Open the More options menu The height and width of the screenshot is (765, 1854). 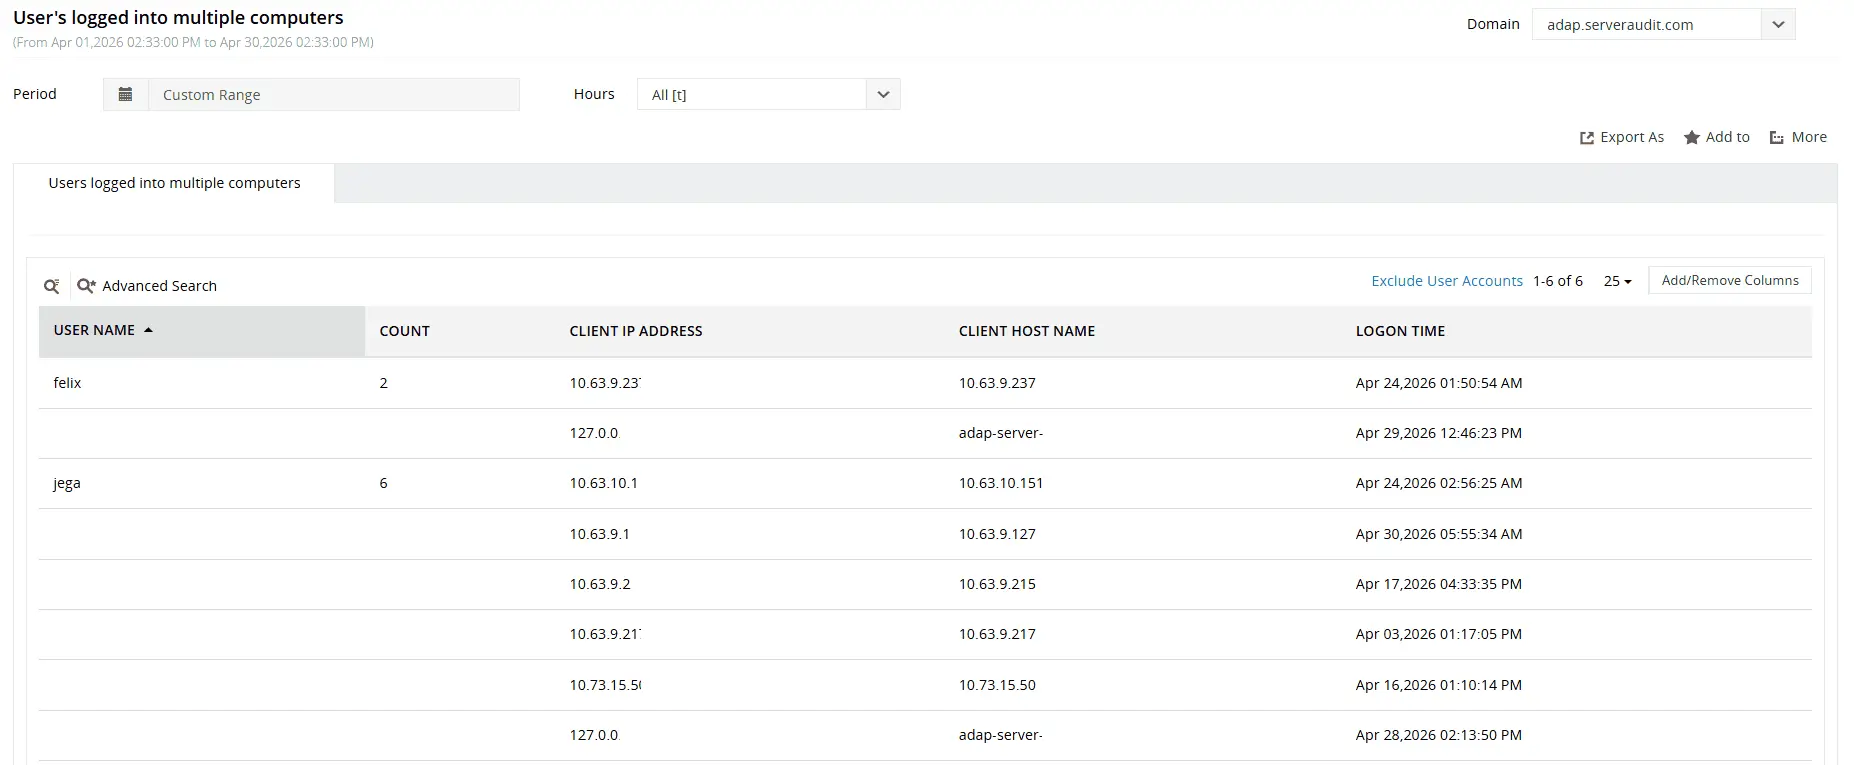point(1798,137)
